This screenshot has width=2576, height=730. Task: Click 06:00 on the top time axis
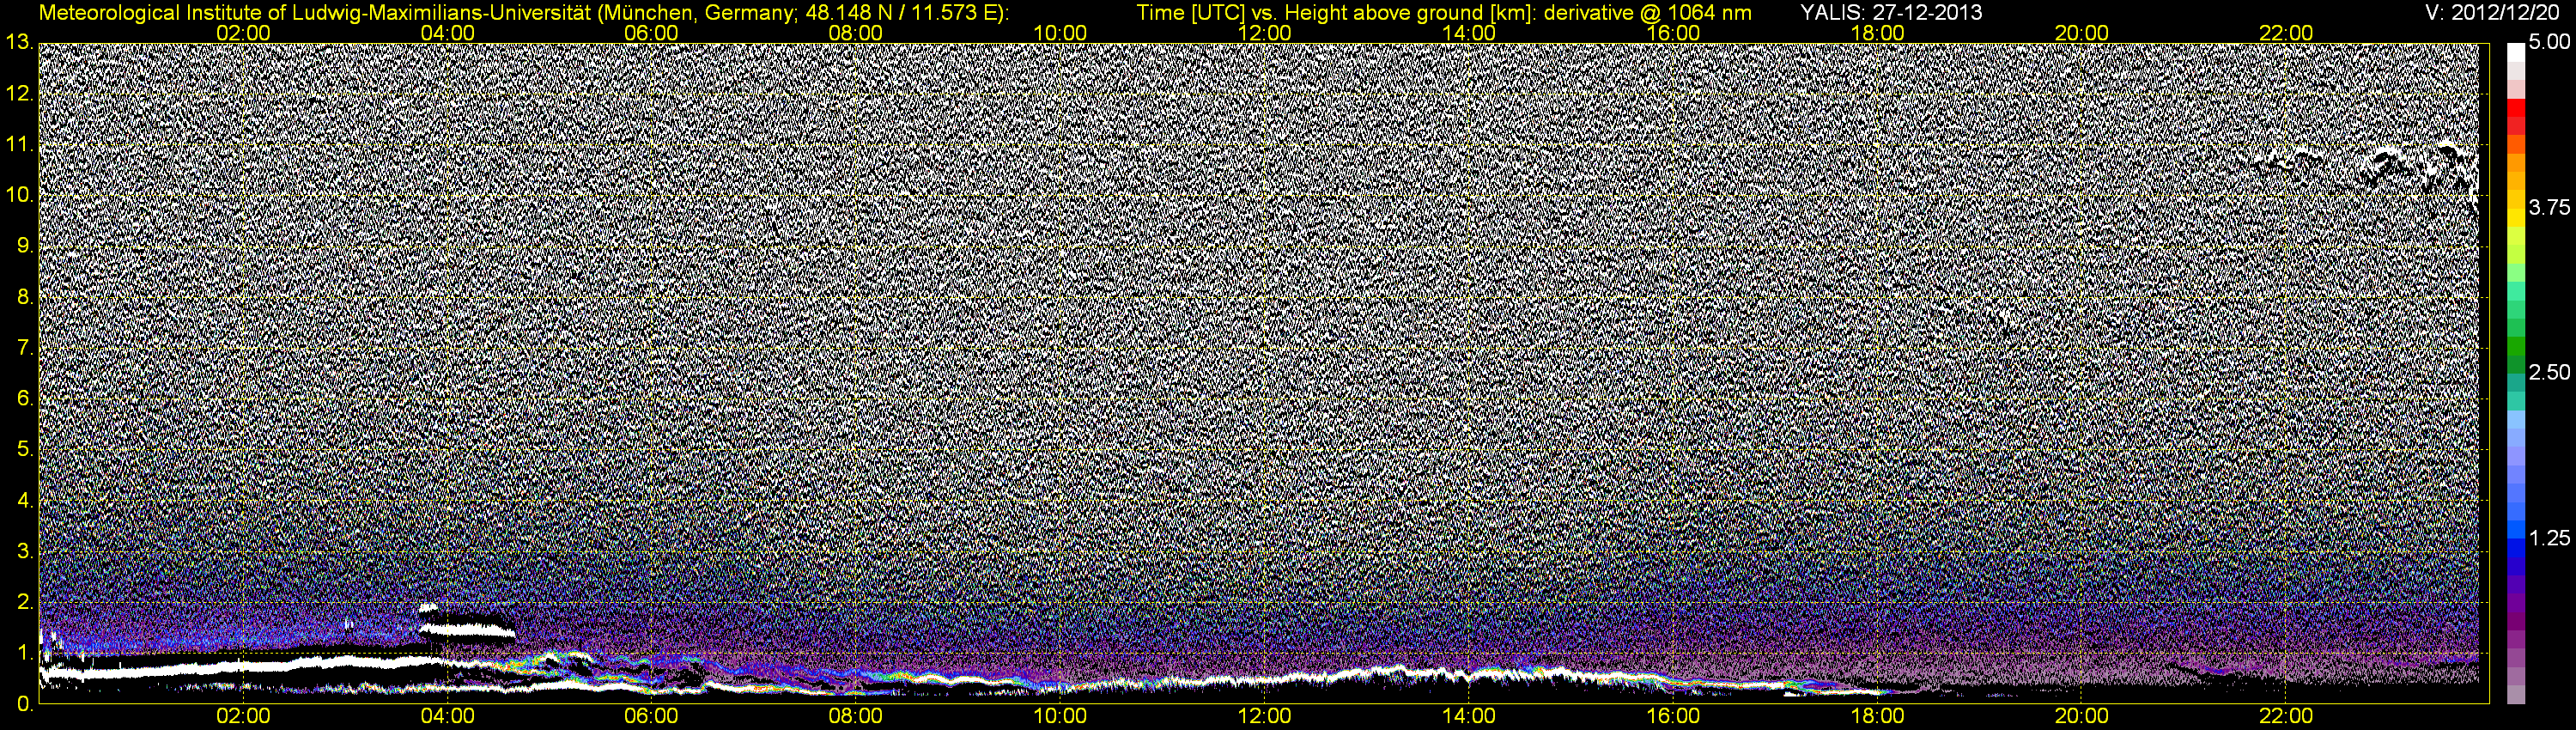(651, 33)
